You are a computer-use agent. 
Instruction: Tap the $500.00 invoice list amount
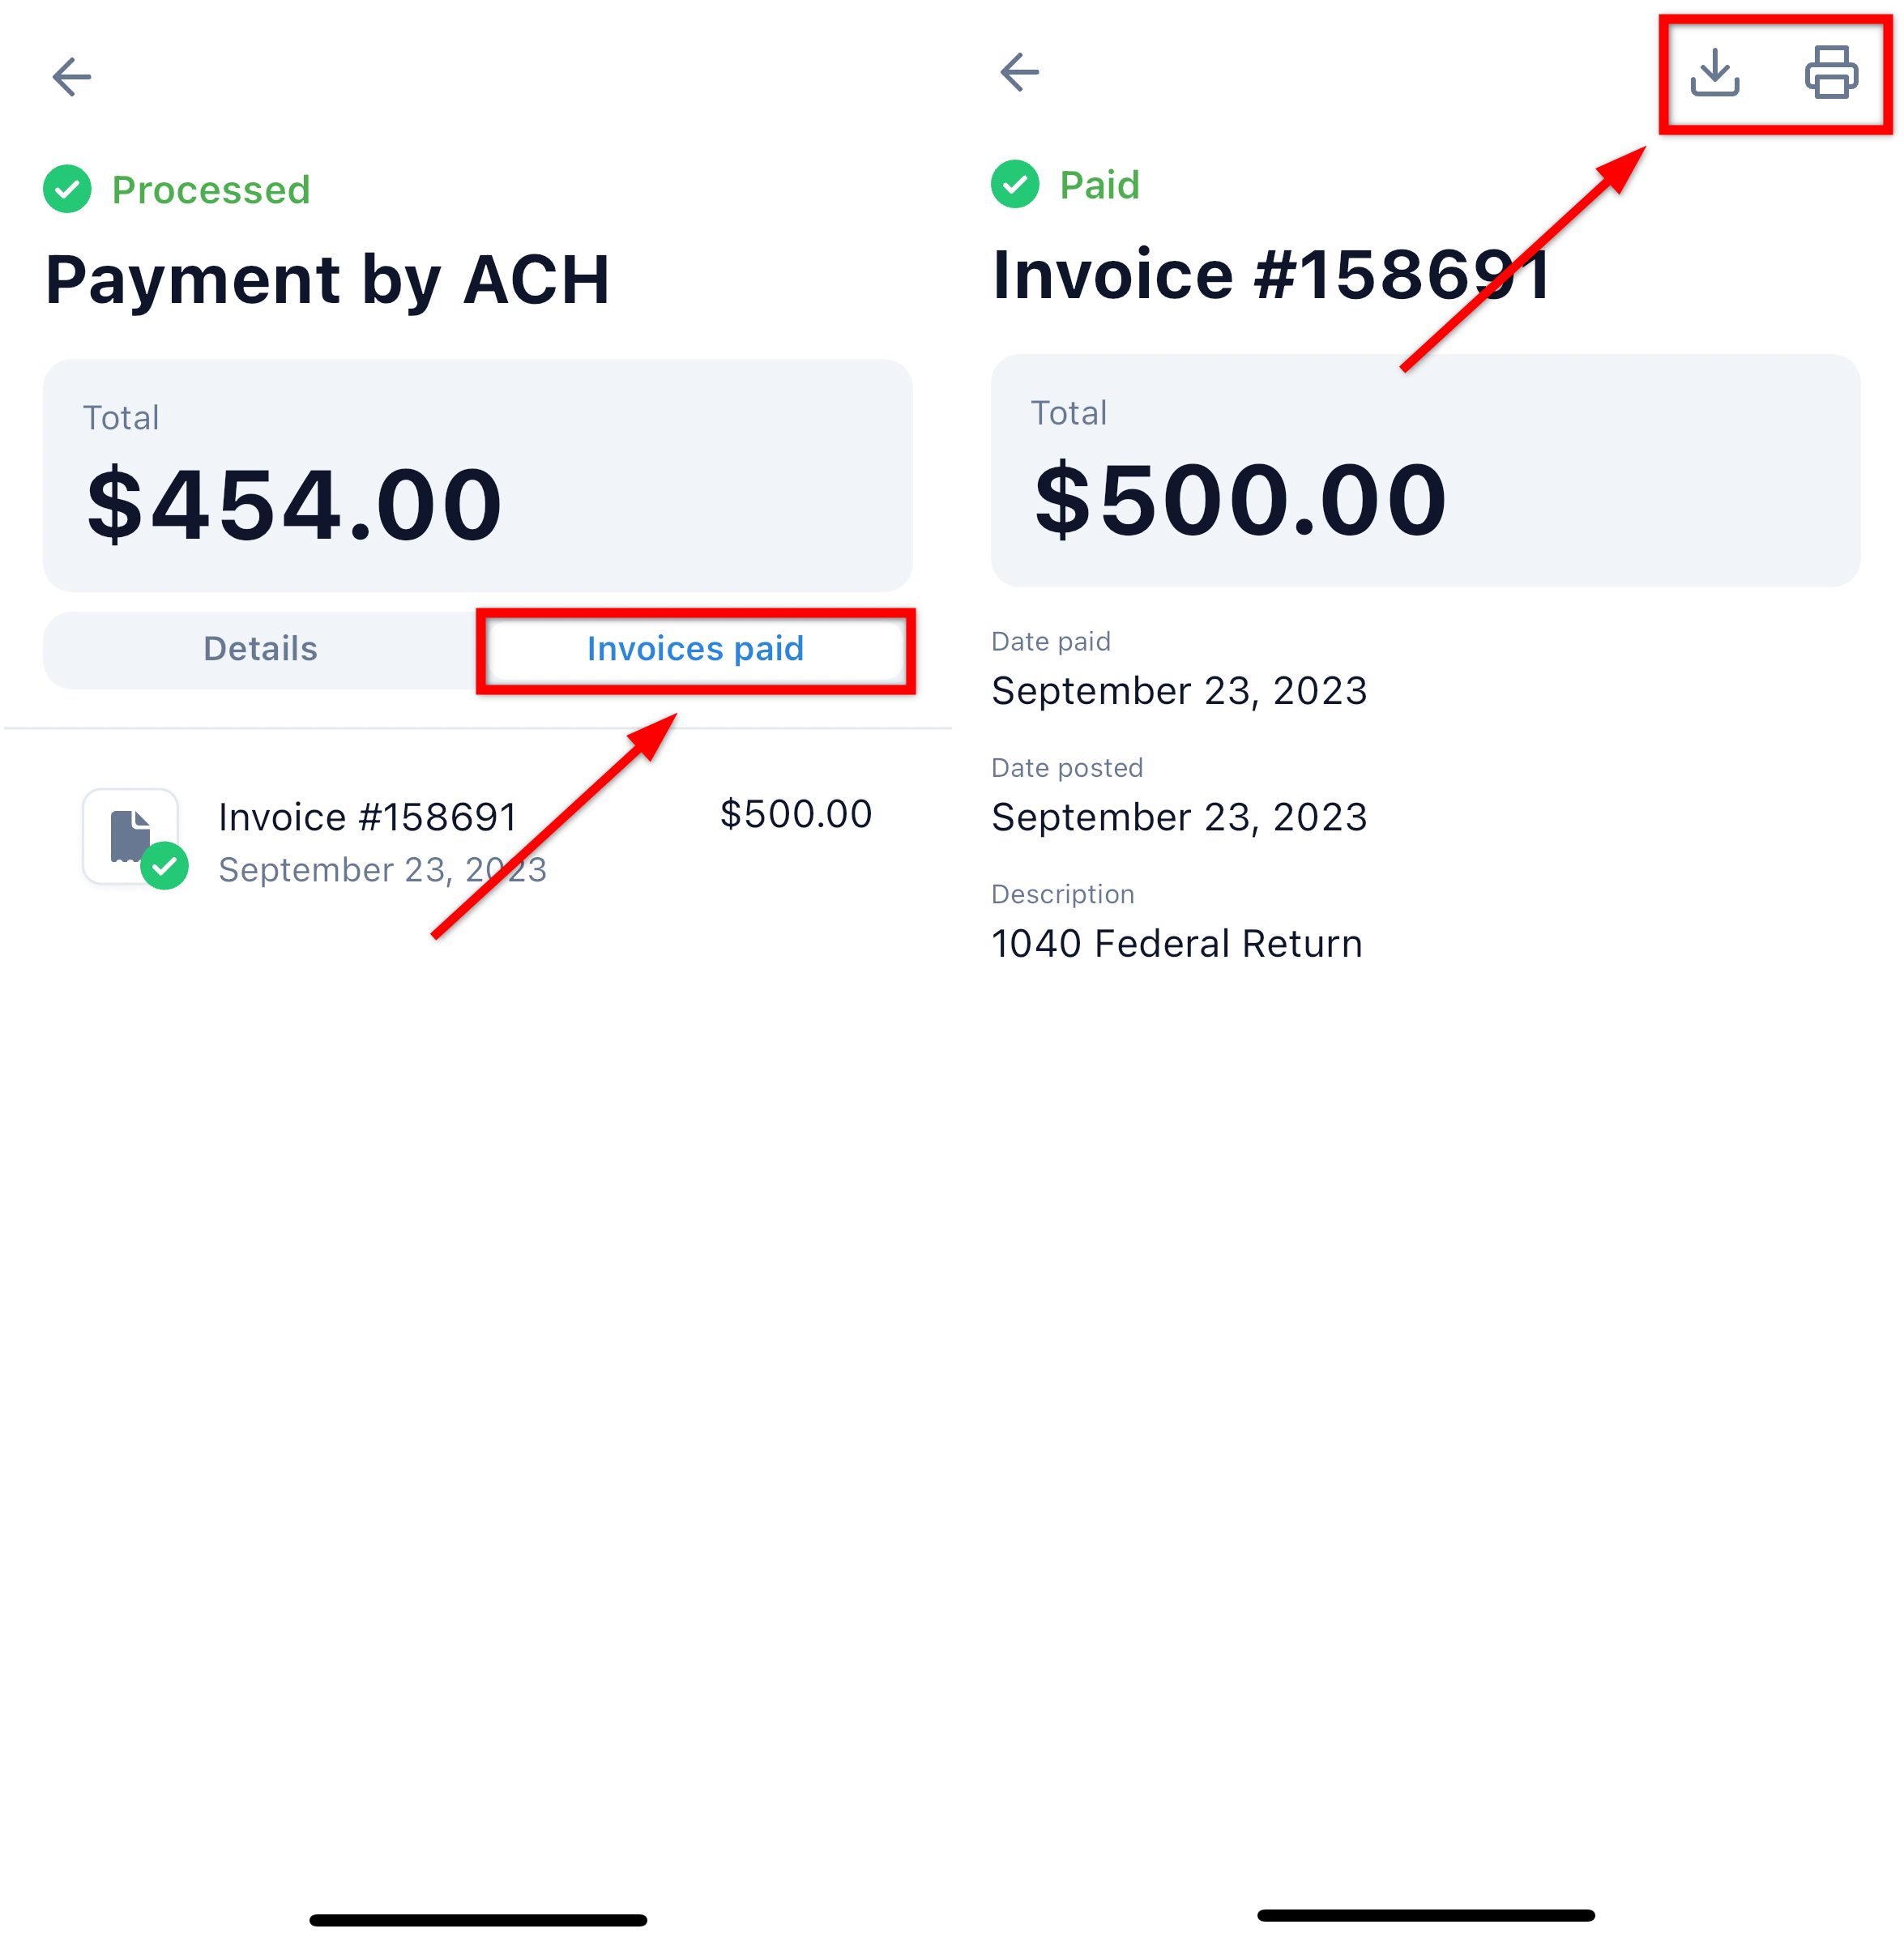point(795,814)
